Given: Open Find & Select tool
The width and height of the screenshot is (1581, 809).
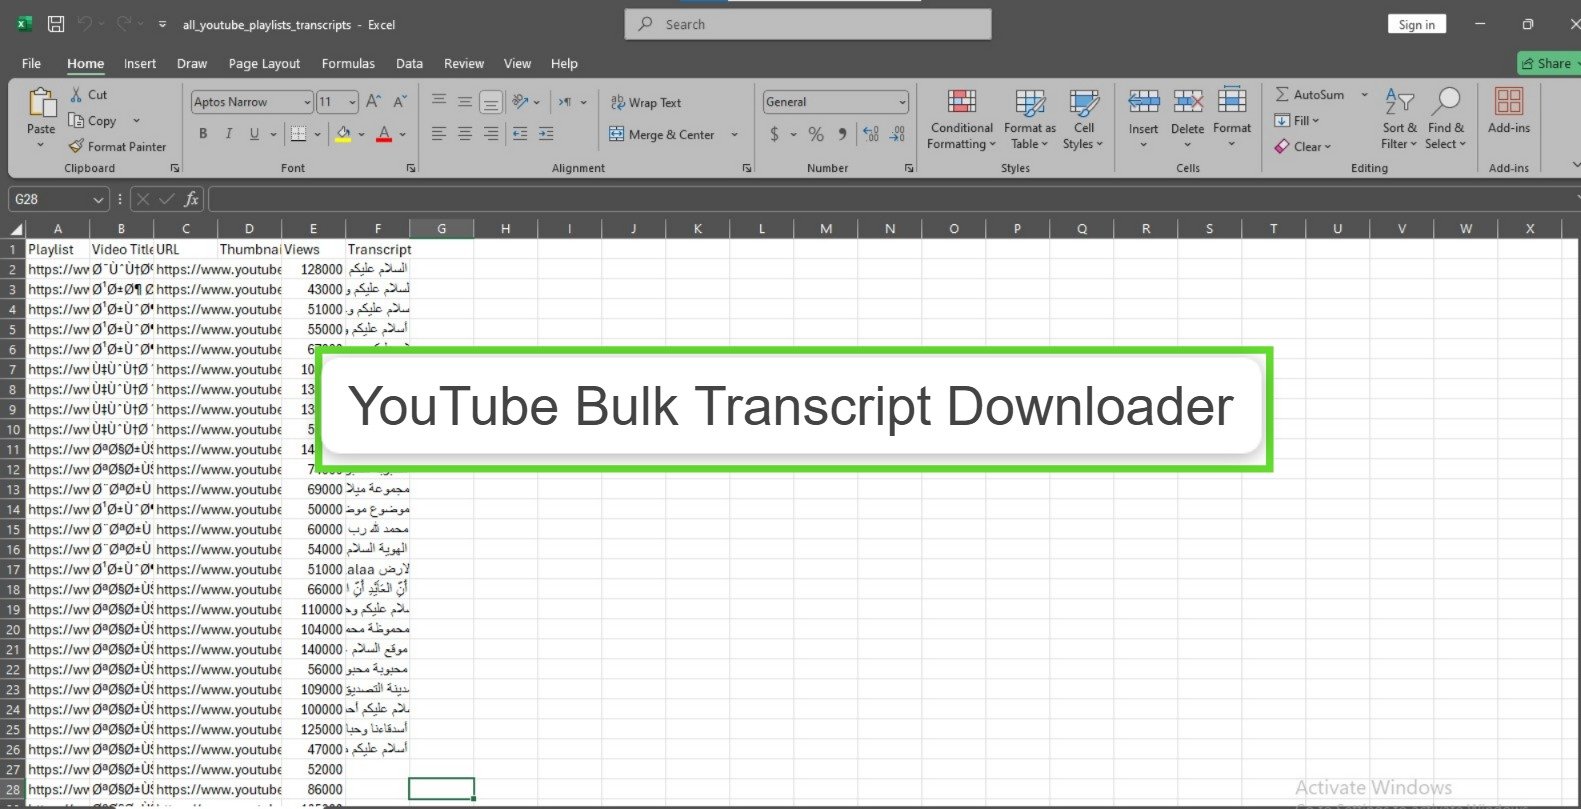Looking at the screenshot, I should [x=1446, y=102].
